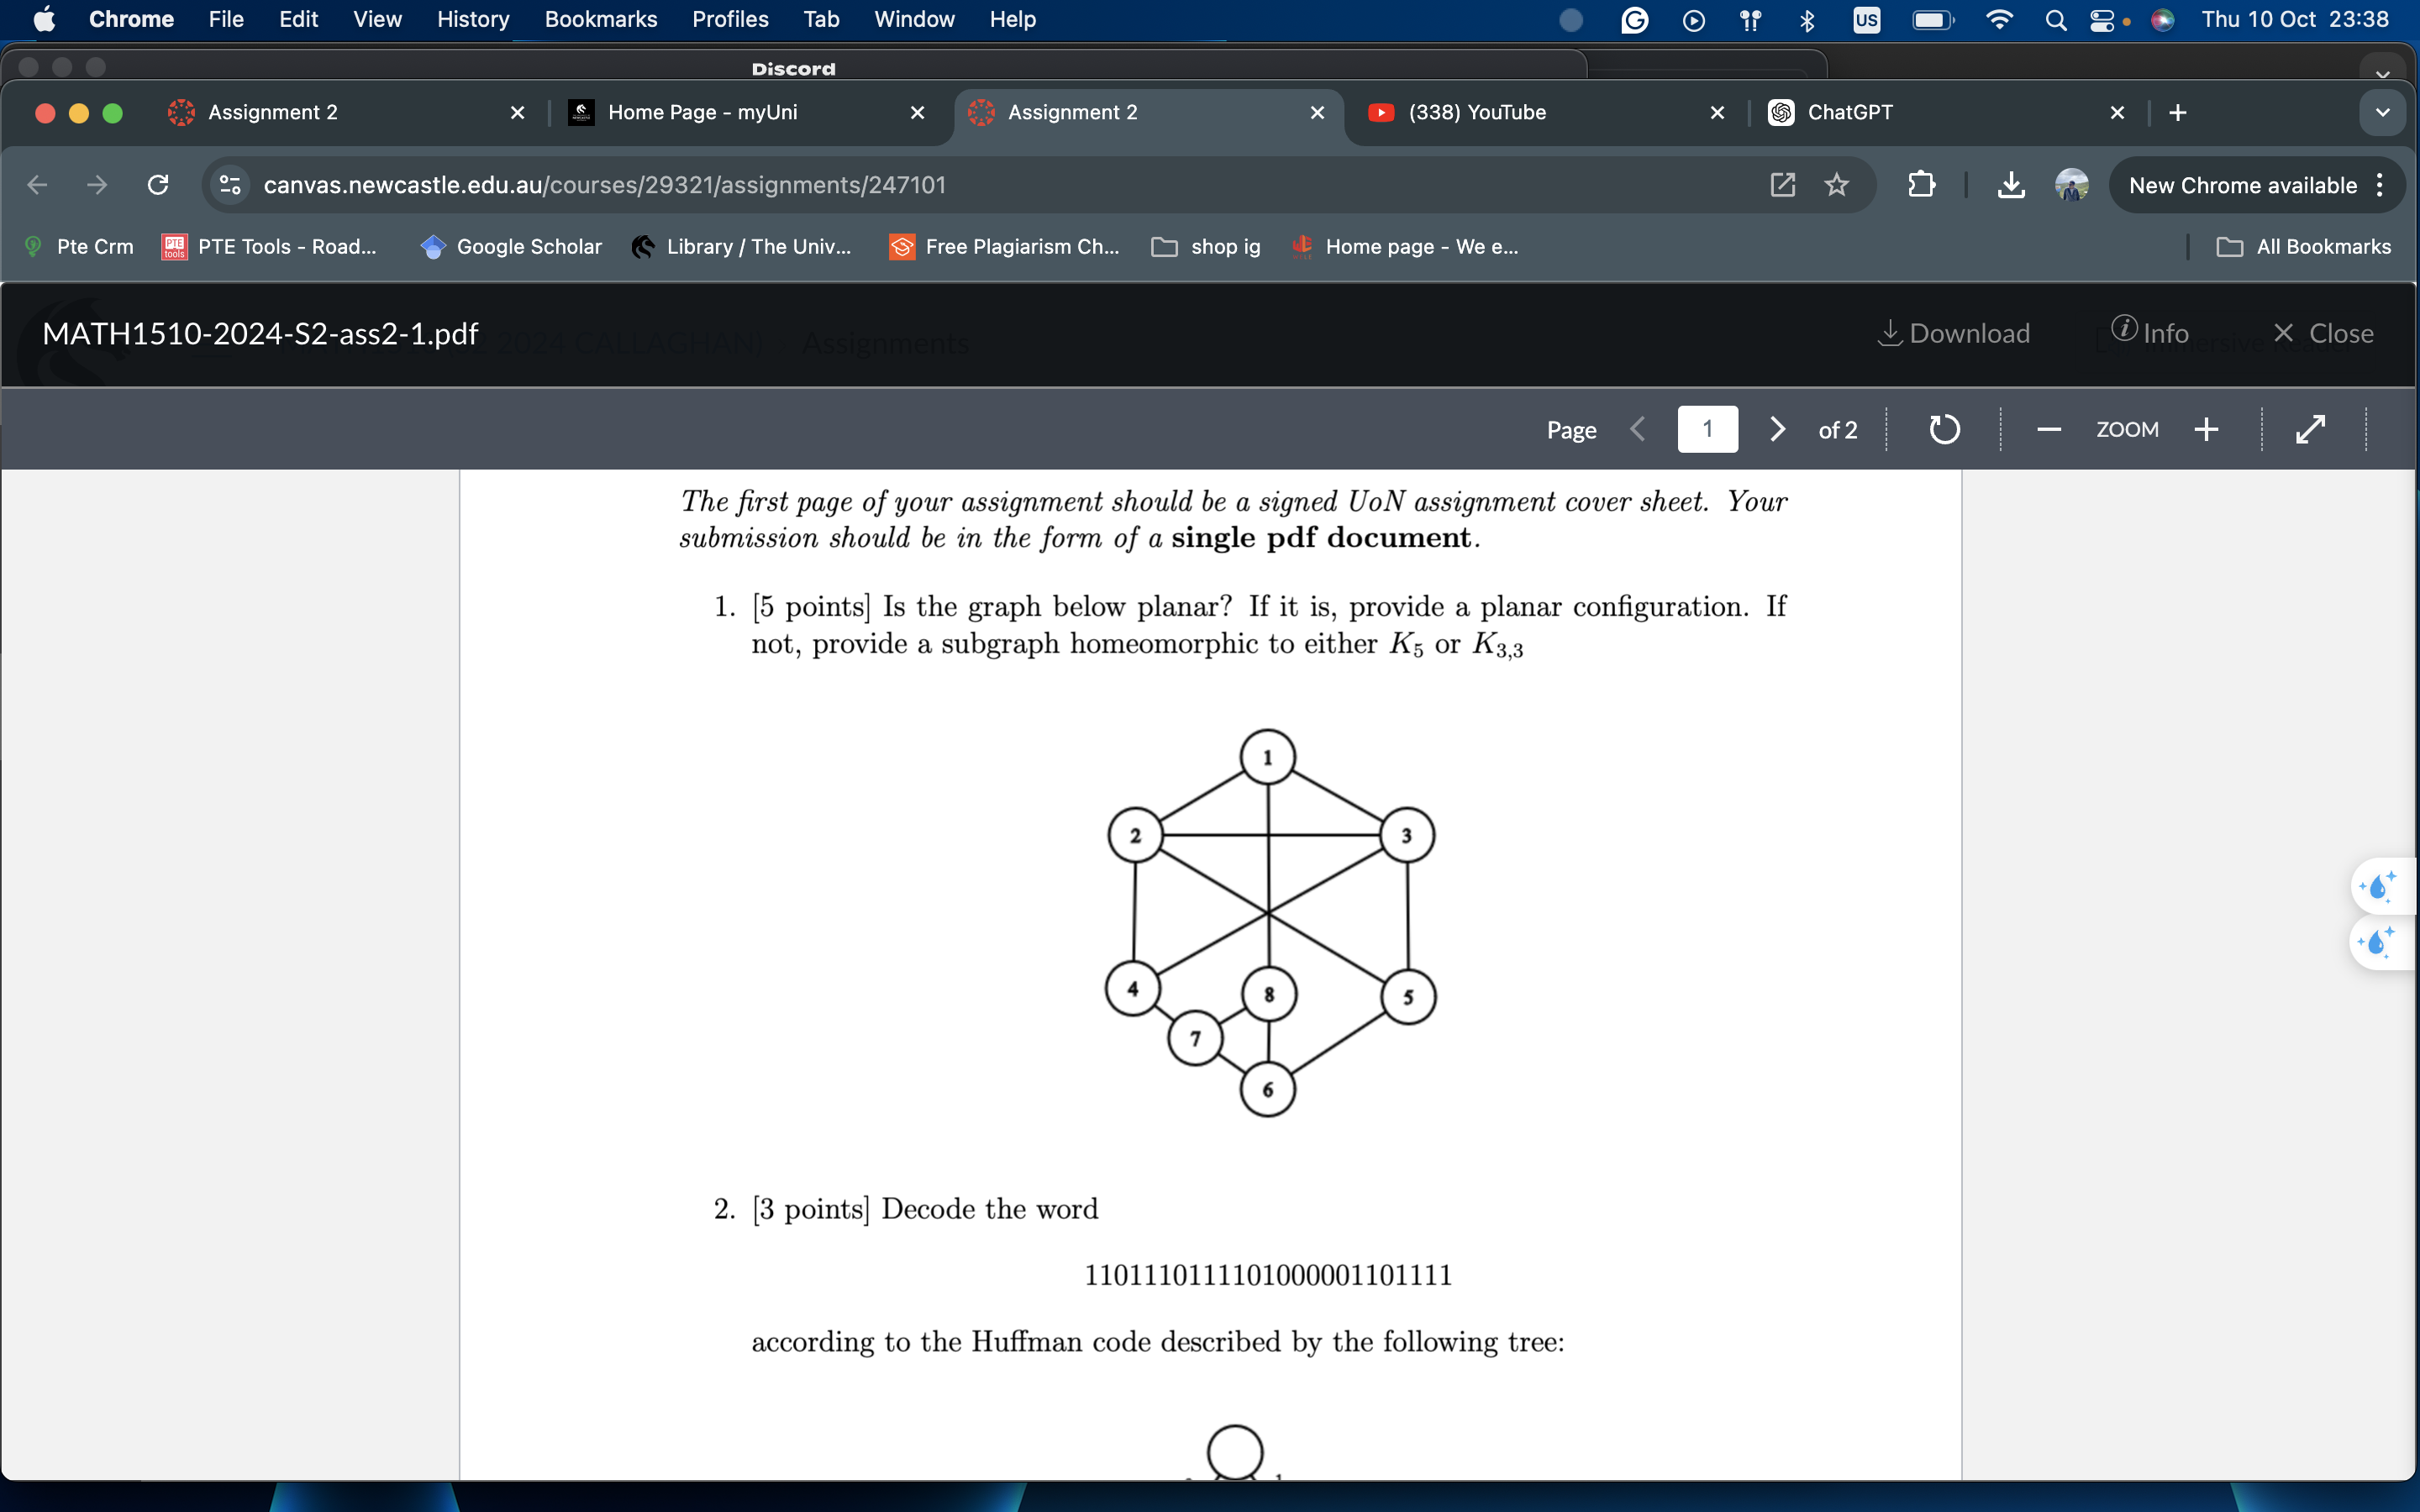
Task: Click New Chrome available button
Action: pos(2242,185)
